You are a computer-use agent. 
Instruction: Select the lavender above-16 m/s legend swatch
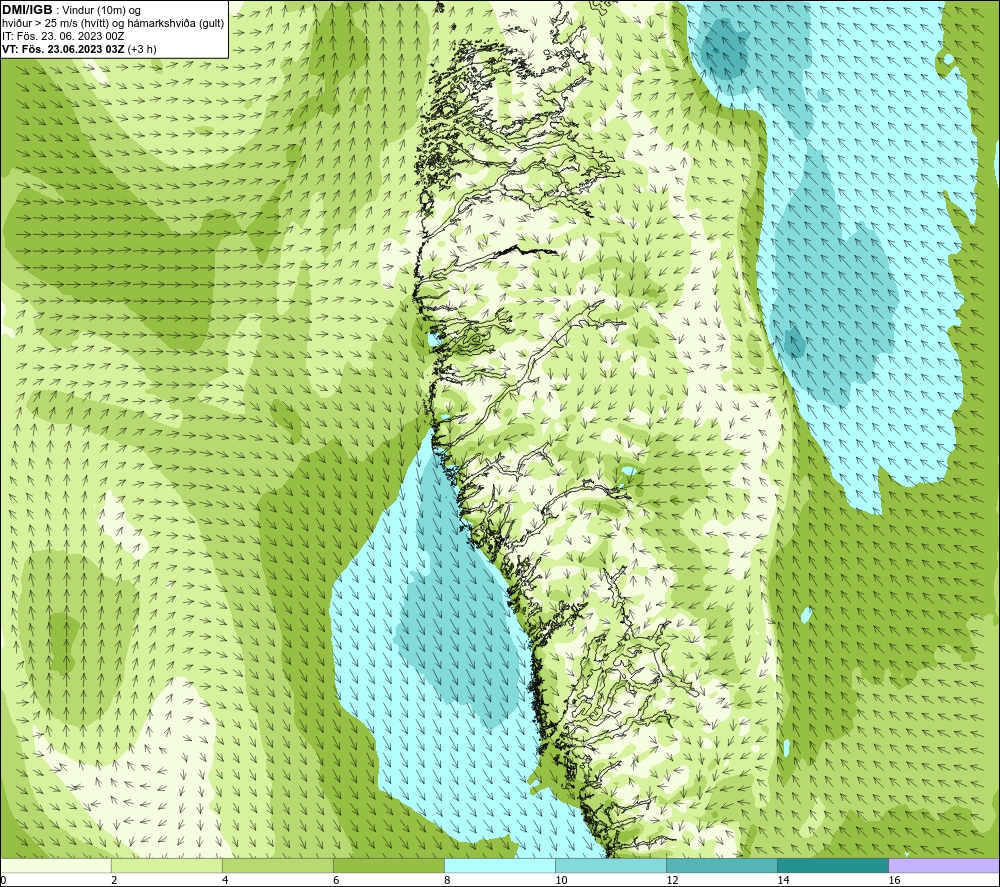click(944, 865)
